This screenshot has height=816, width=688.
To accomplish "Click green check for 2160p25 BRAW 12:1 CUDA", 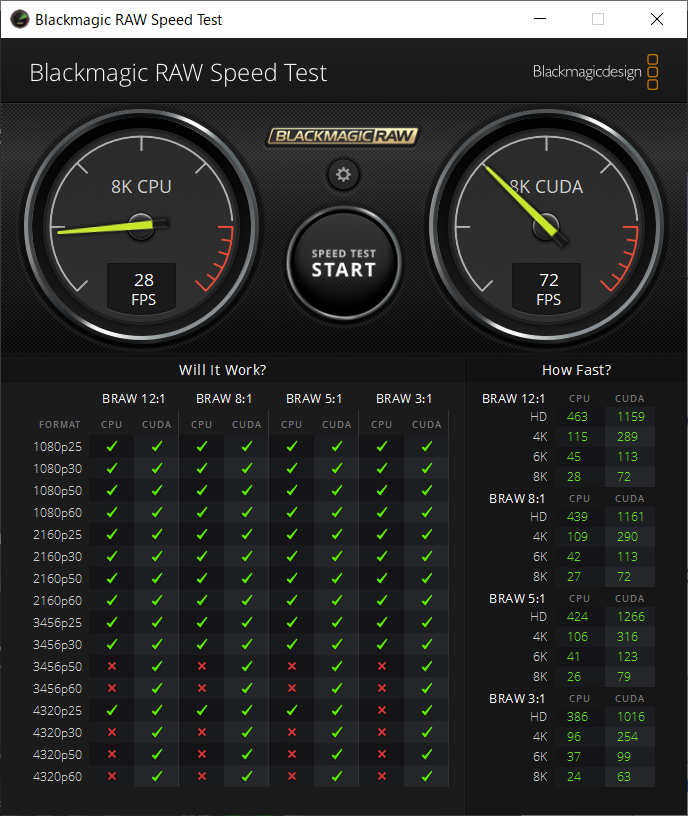I will coord(157,534).
